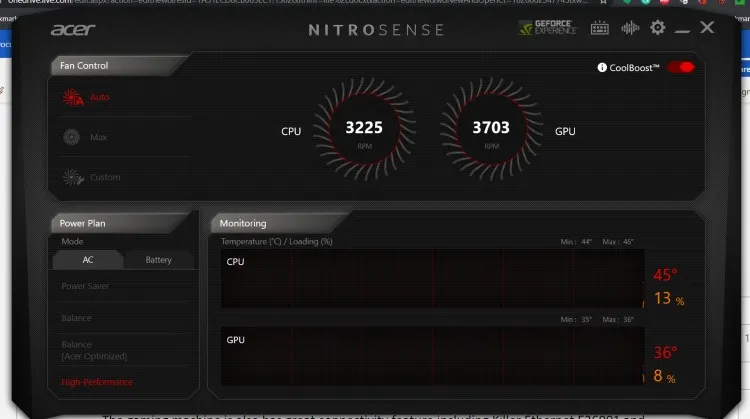Click the CPU Min: 44° value
The width and height of the screenshot is (750, 419).
coord(576,242)
